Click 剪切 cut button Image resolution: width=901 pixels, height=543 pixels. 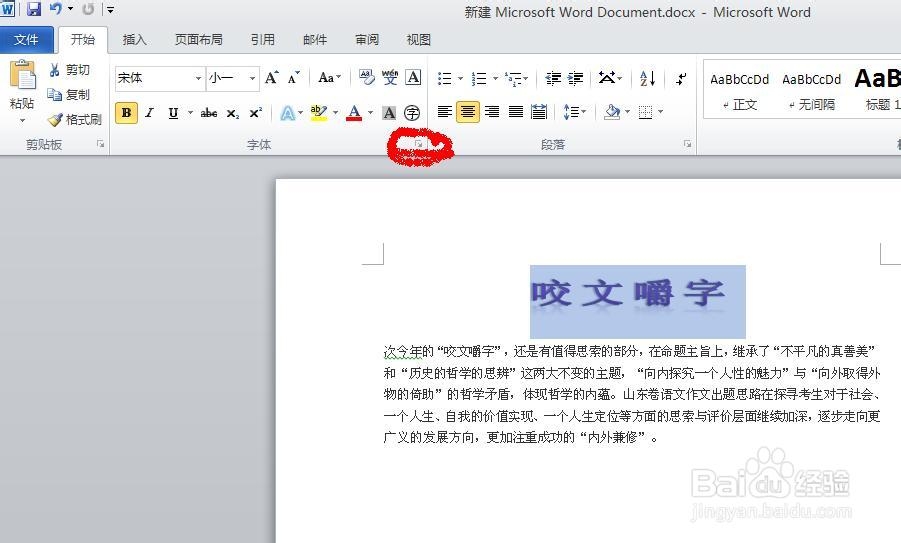[70, 70]
